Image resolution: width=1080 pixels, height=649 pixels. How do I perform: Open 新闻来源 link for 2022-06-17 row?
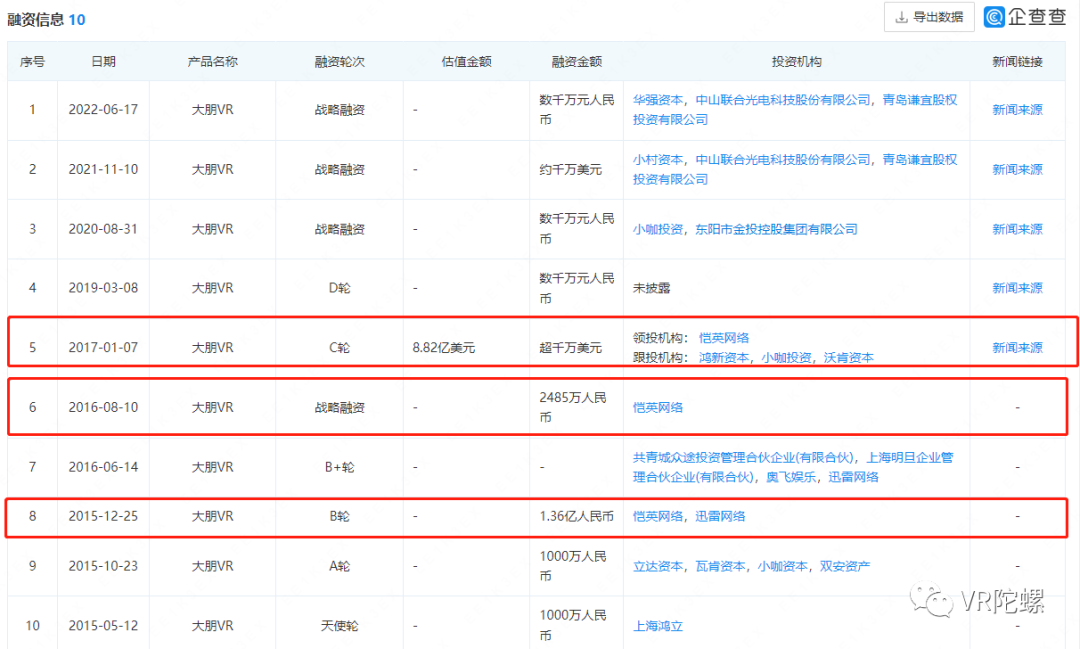point(1017,110)
